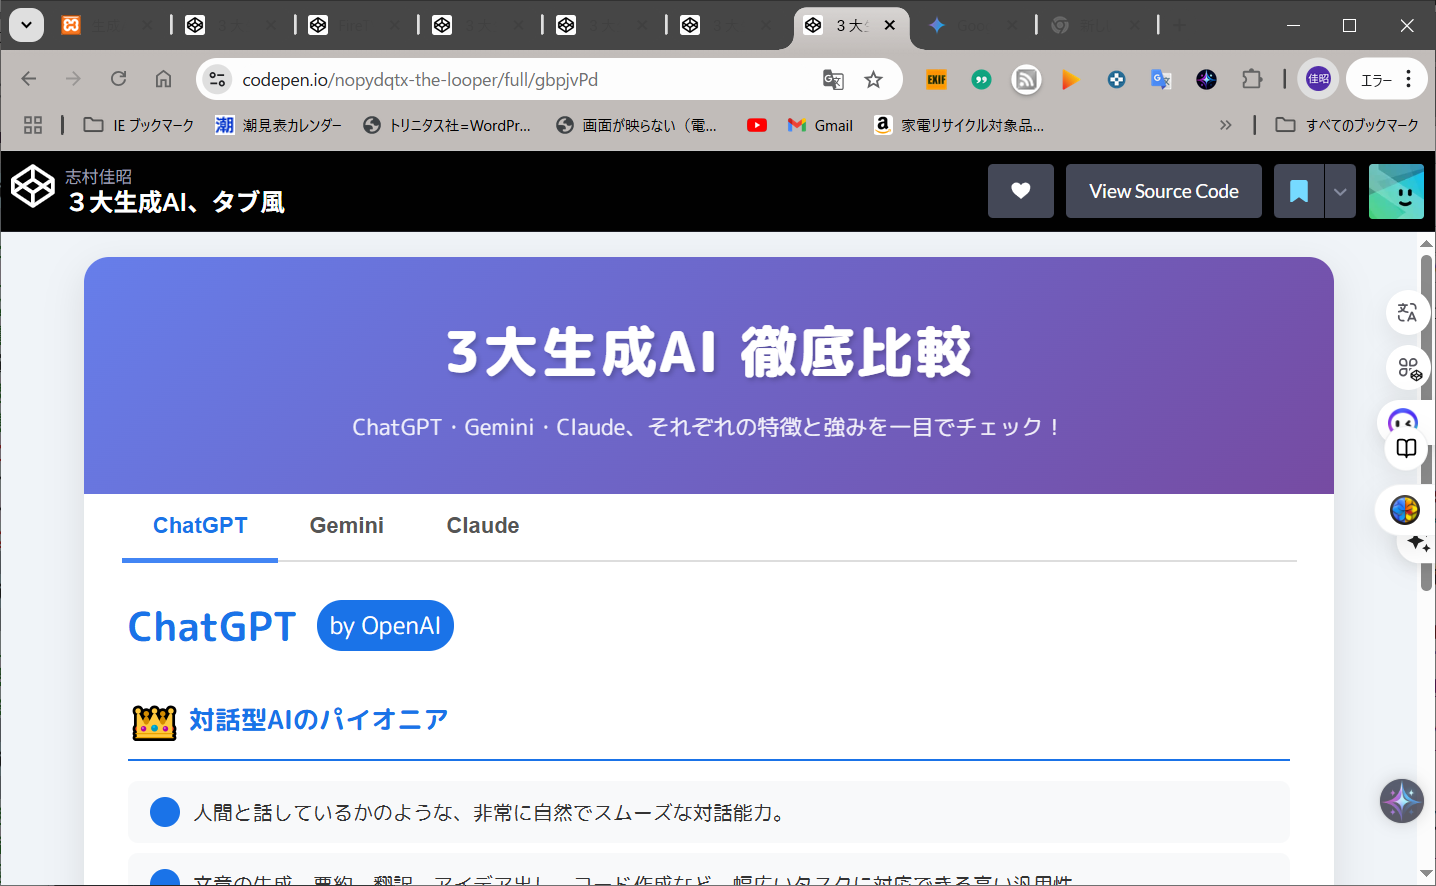
Task: Go back to the previous page
Action: [29, 79]
